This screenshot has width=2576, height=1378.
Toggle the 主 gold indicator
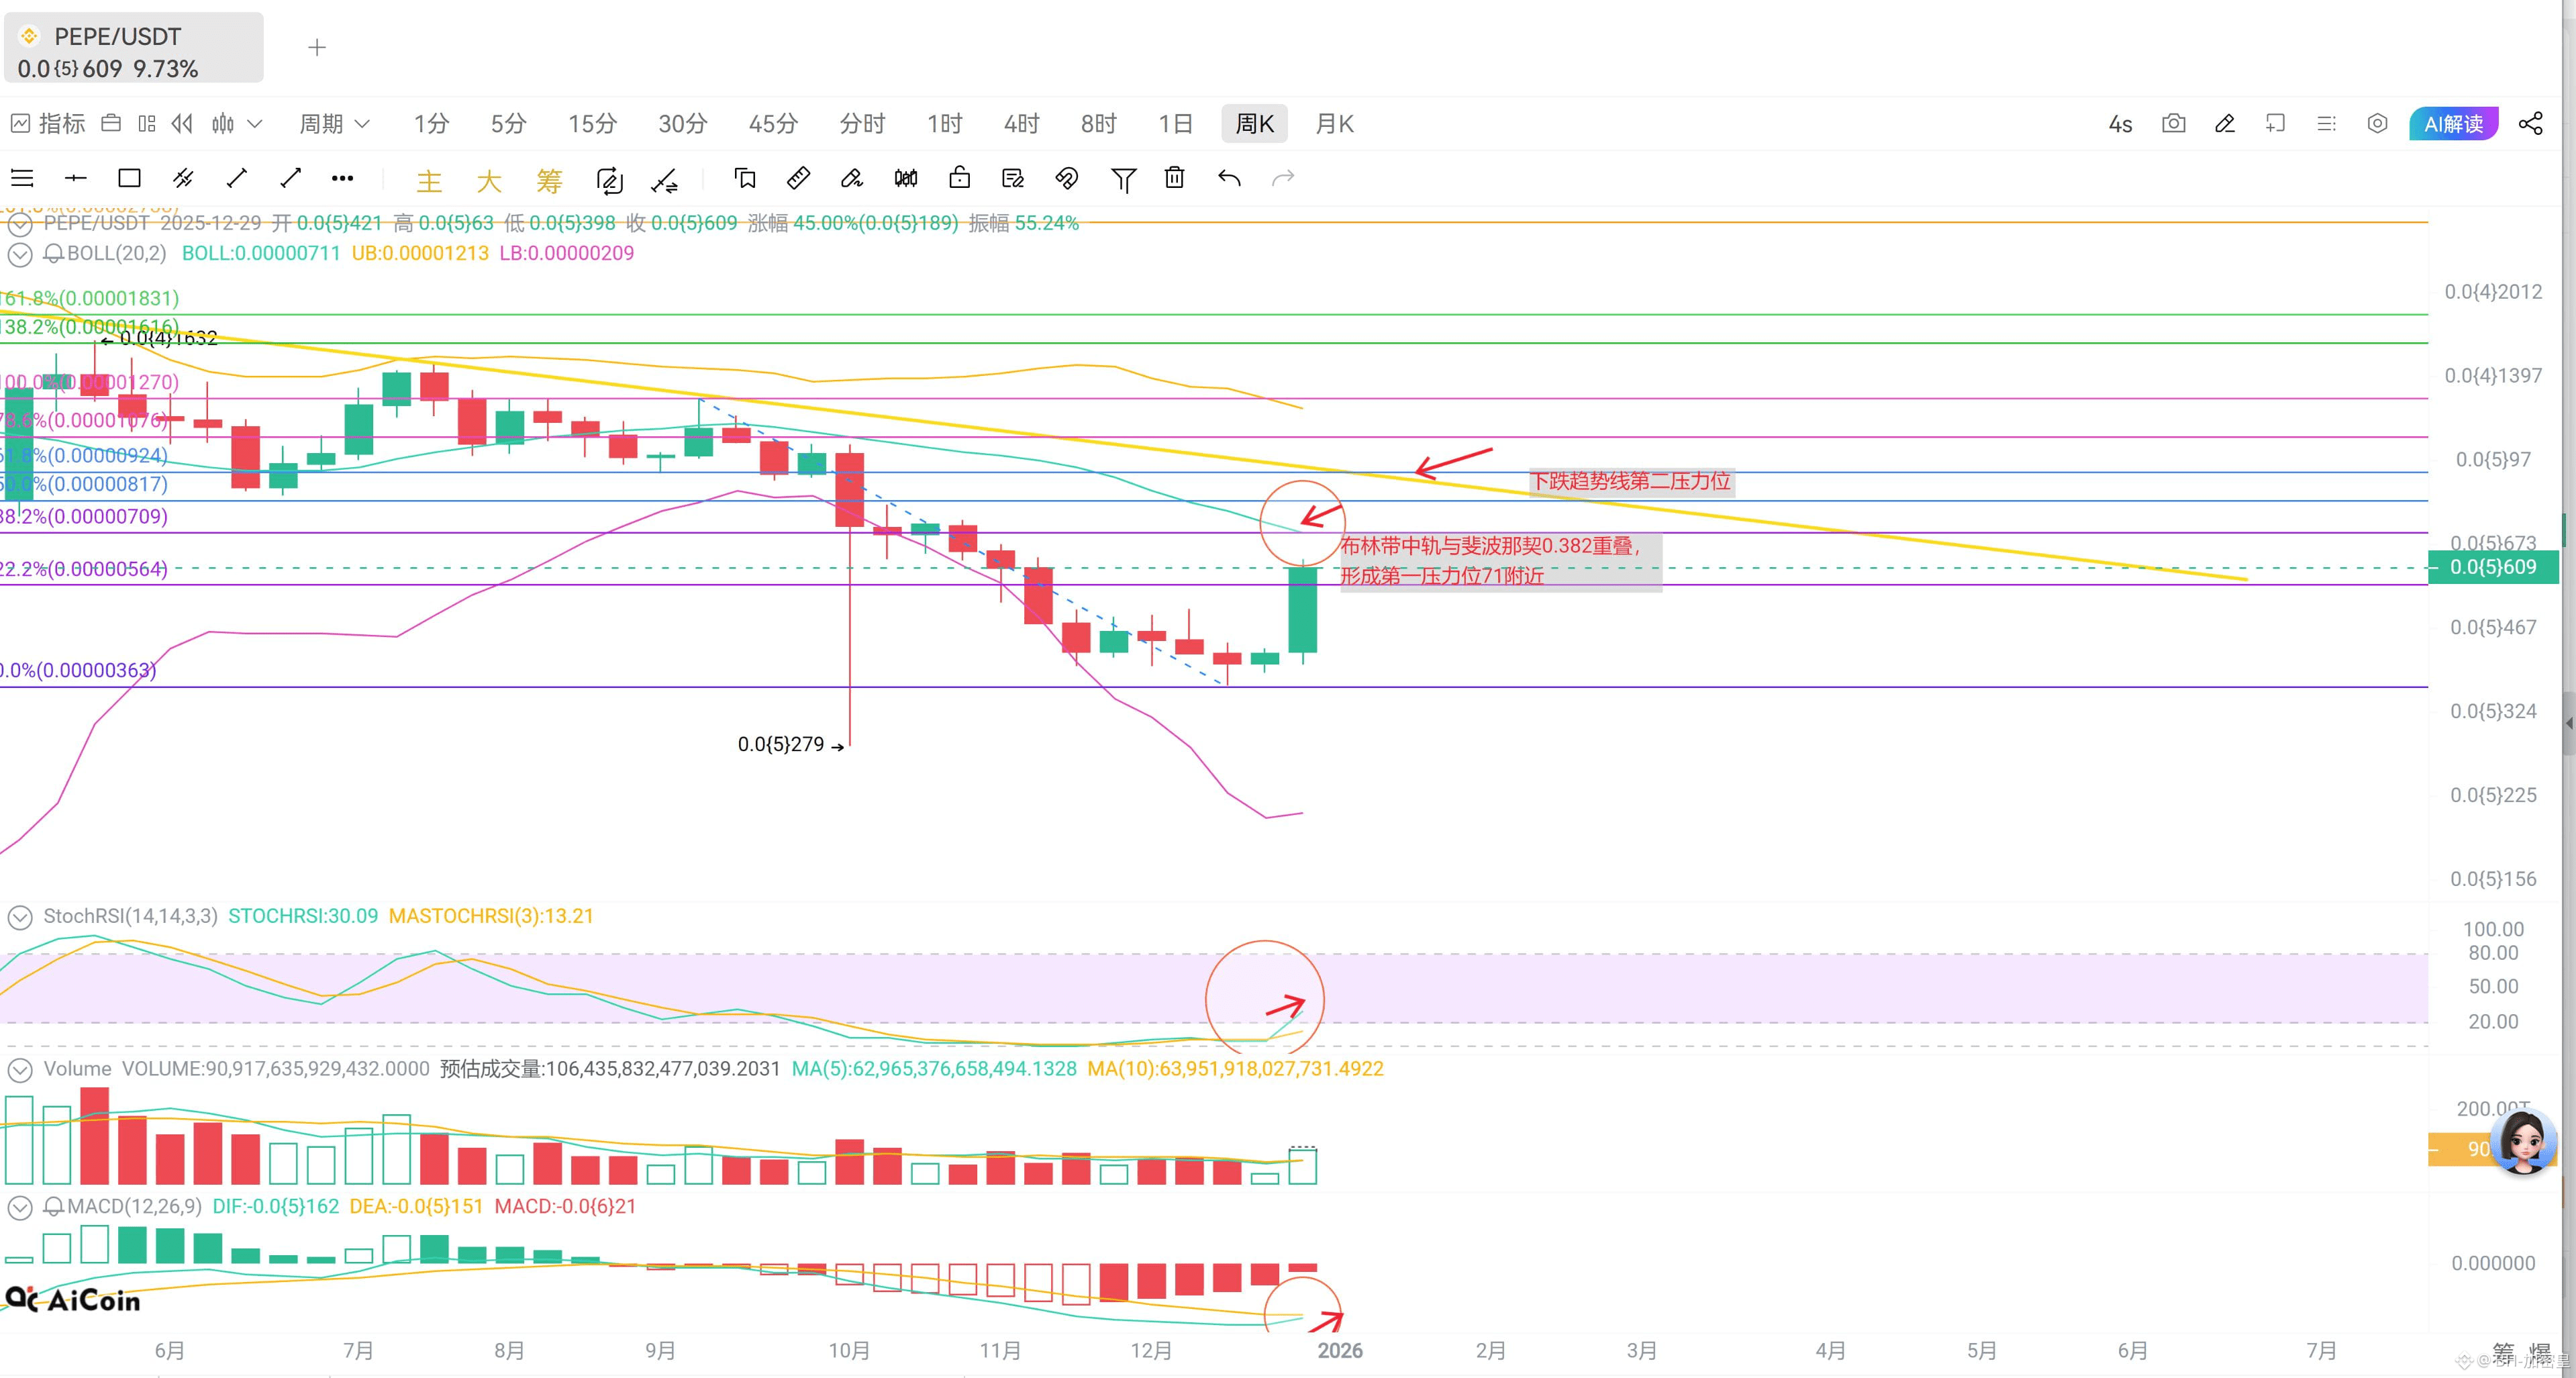pos(429,181)
